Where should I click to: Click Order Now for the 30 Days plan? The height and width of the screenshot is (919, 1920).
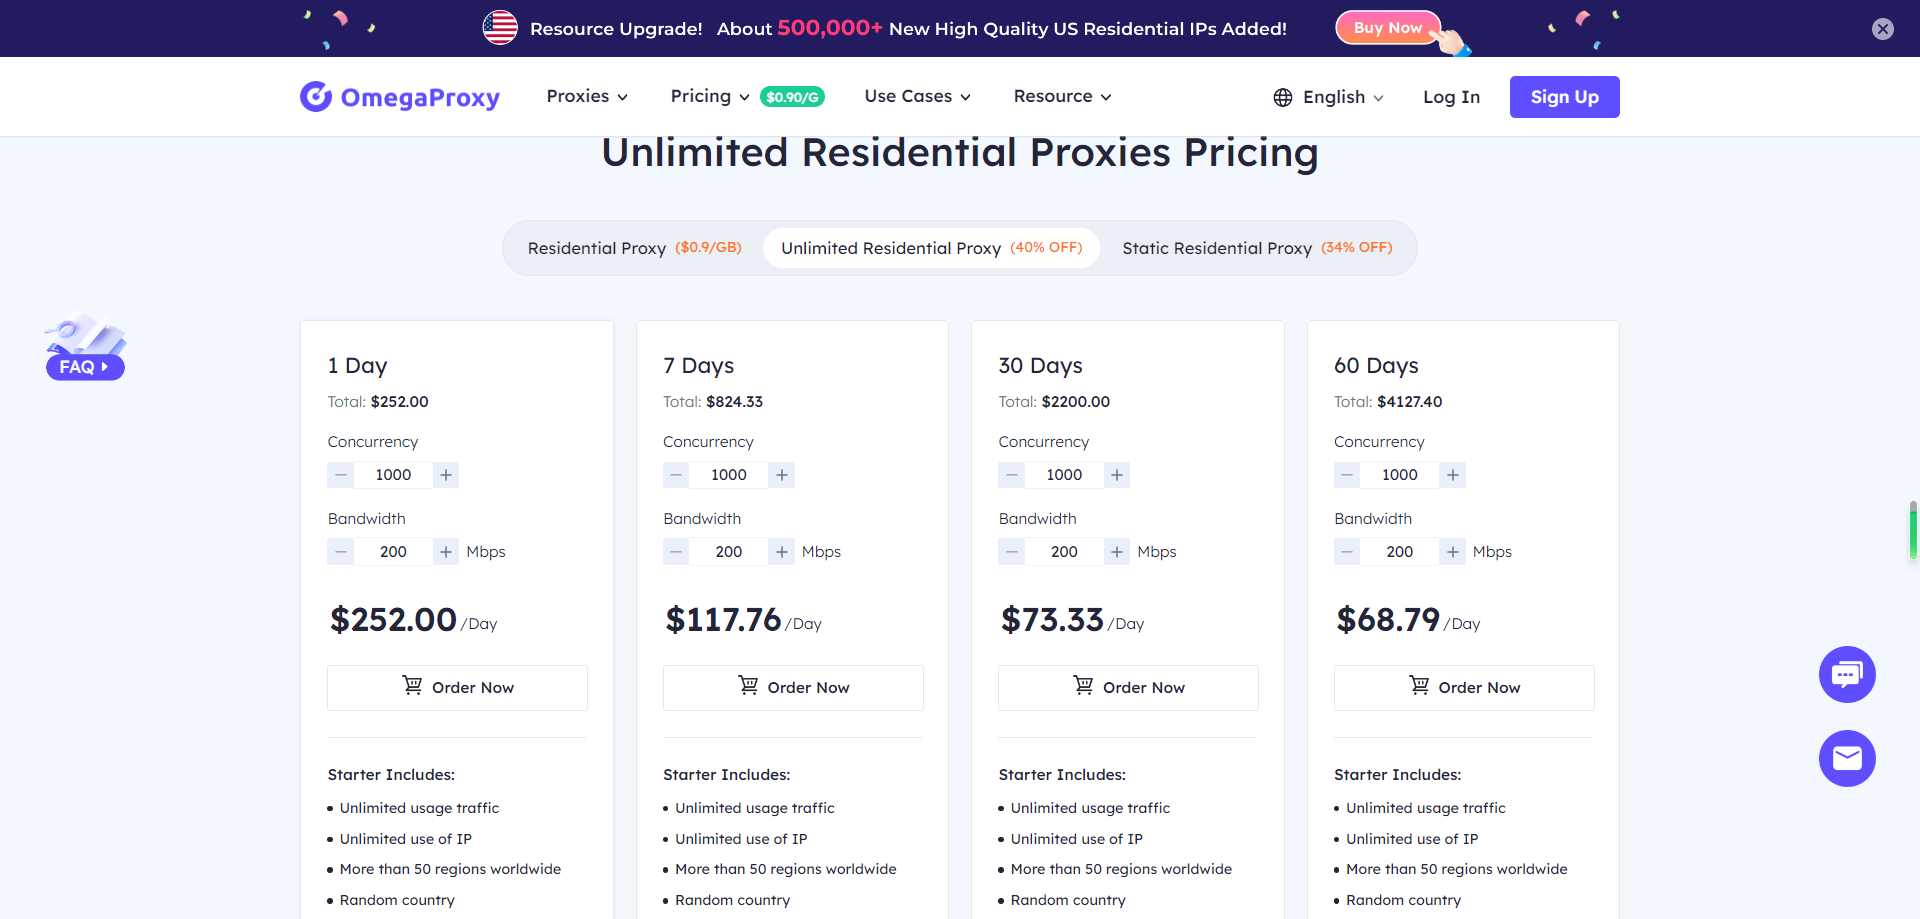click(x=1128, y=688)
